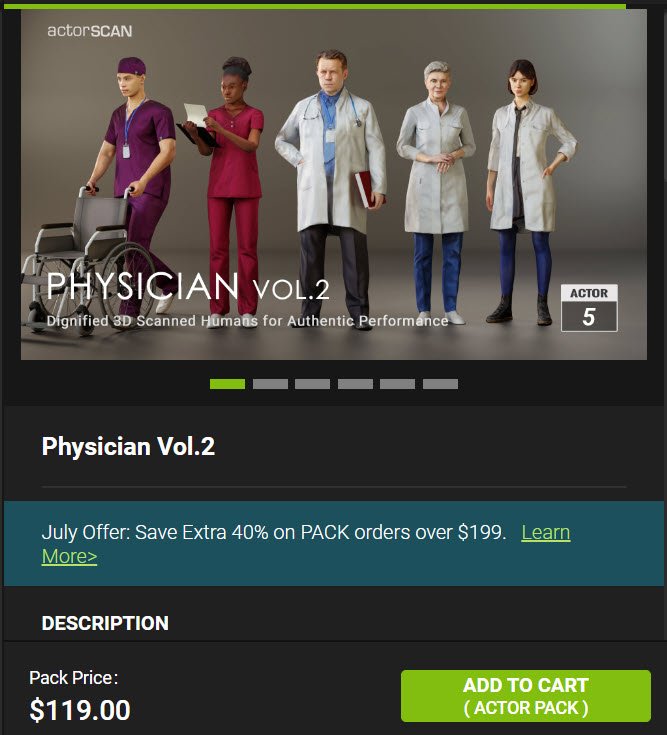The height and width of the screenshot is (735, 667).
Task: Add the Actor Pack to cart
Action: click(x=526, y=696)
